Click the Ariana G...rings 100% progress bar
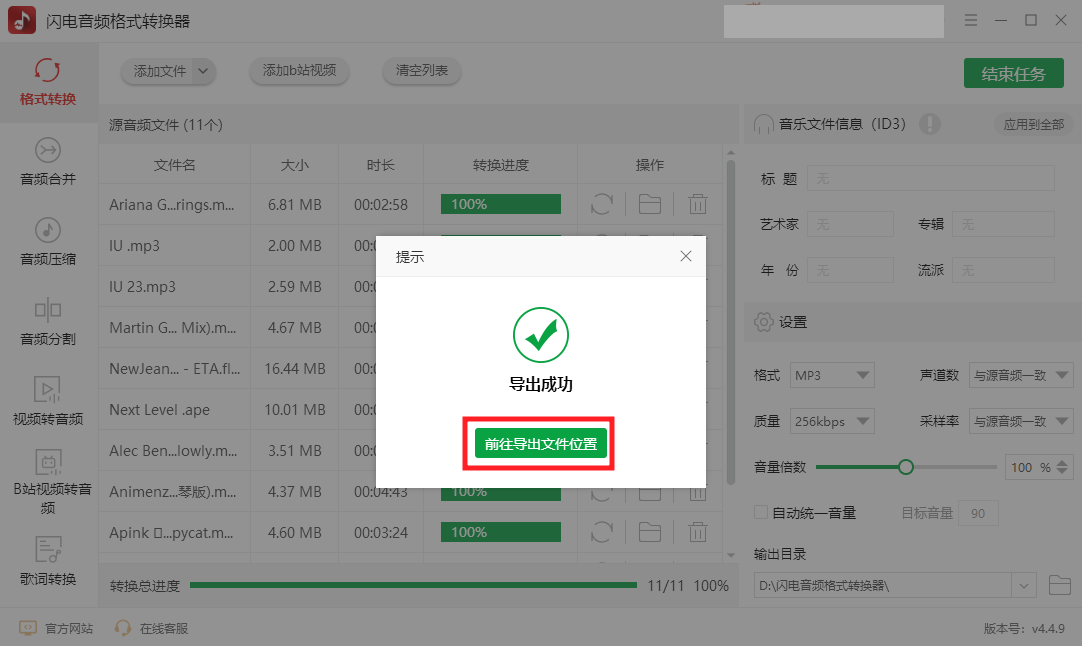This screenshot has width=1082, height=646. (501, 204)
